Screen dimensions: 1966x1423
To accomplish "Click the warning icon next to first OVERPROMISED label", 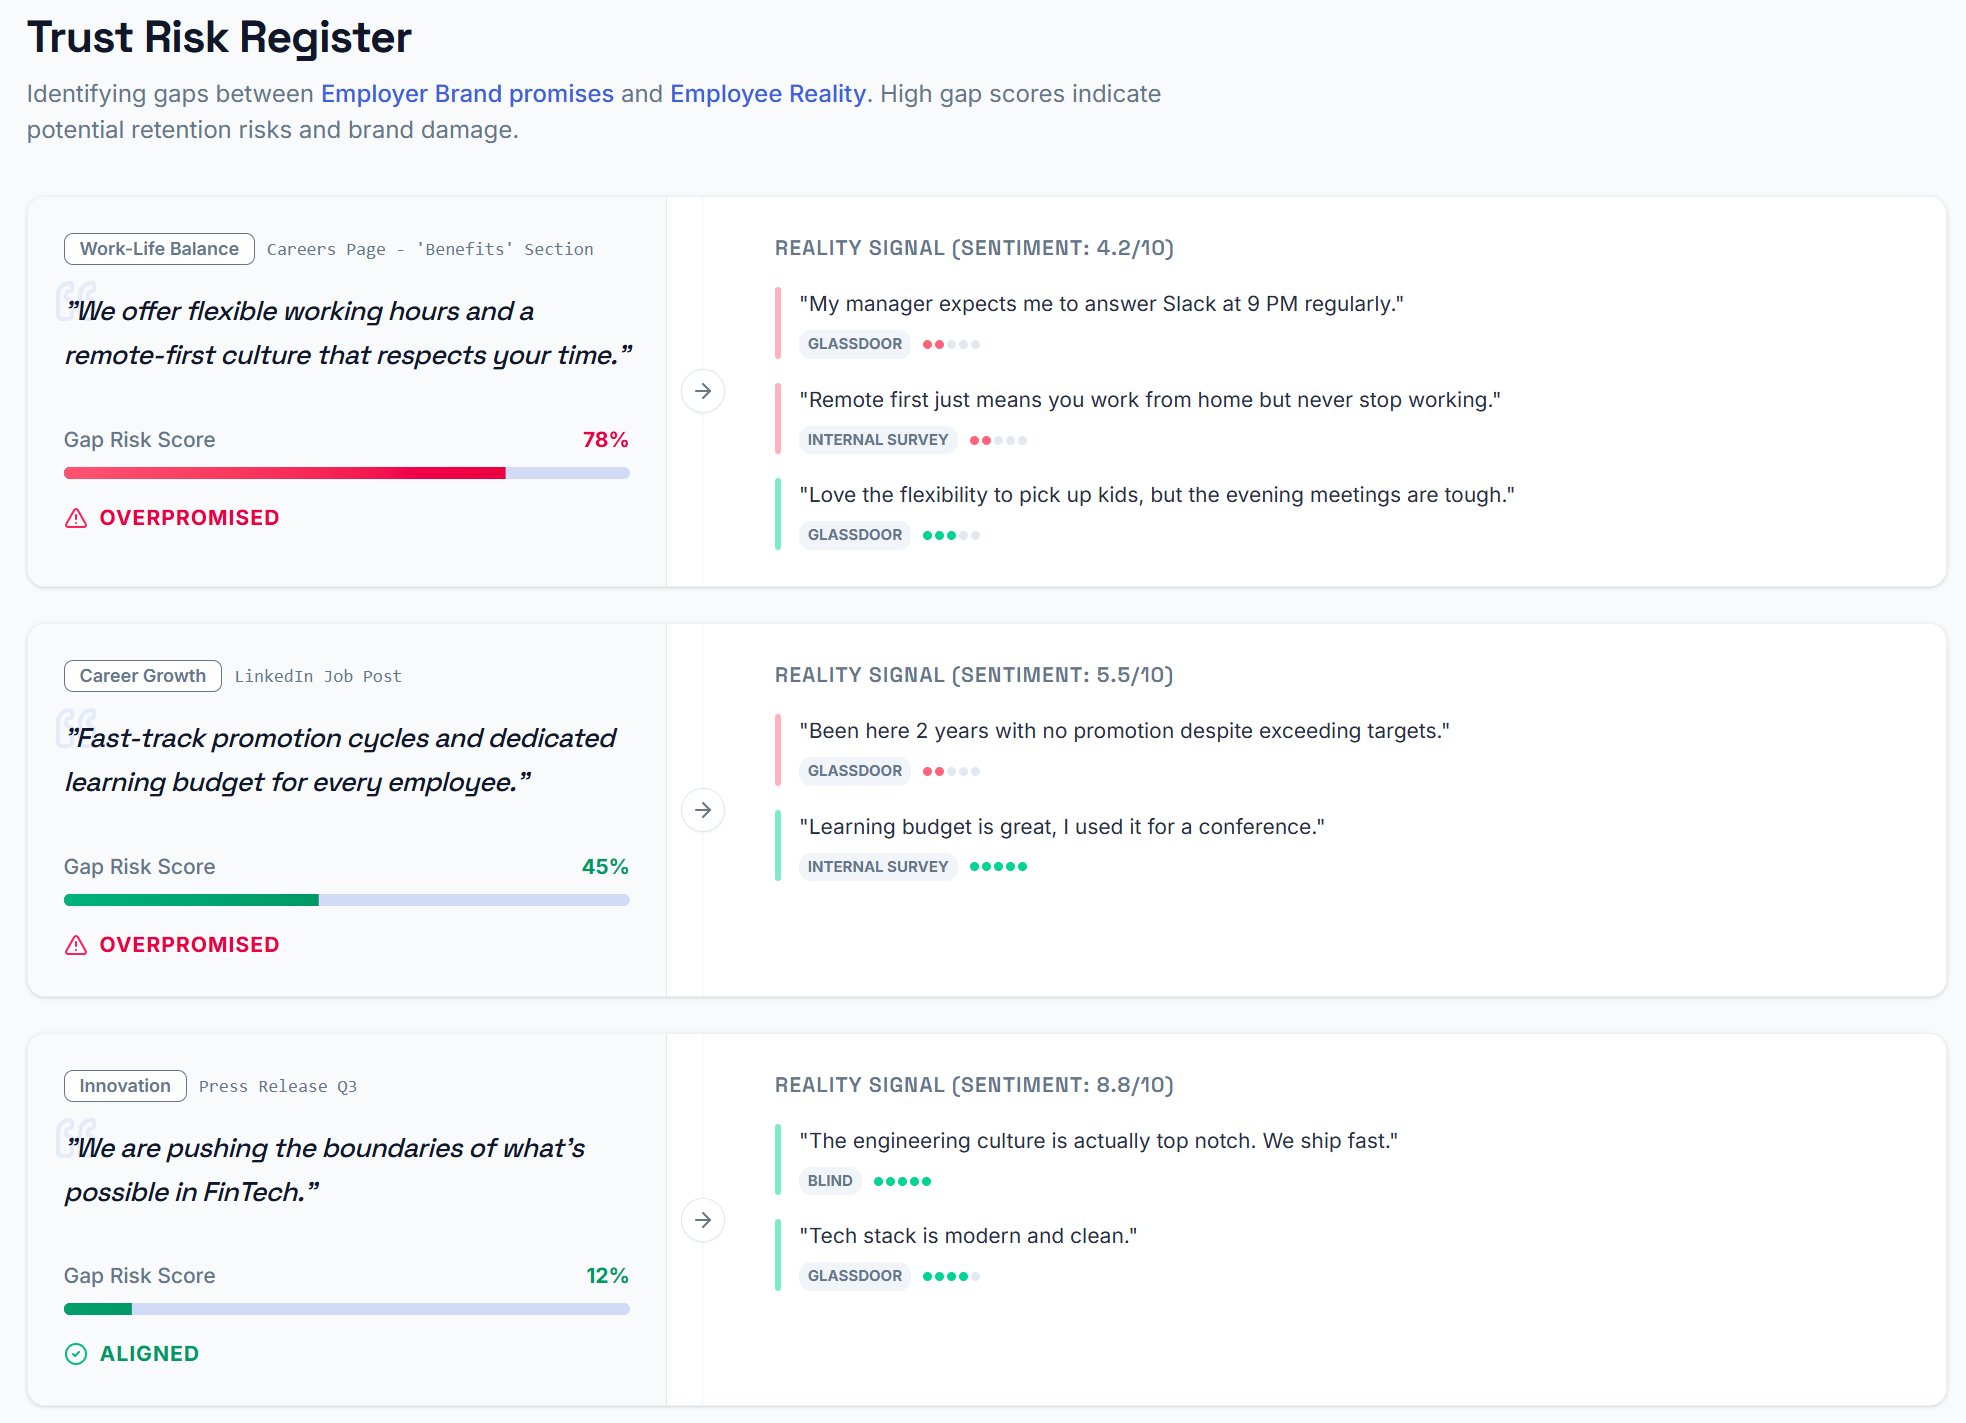I will coord(77,518).
